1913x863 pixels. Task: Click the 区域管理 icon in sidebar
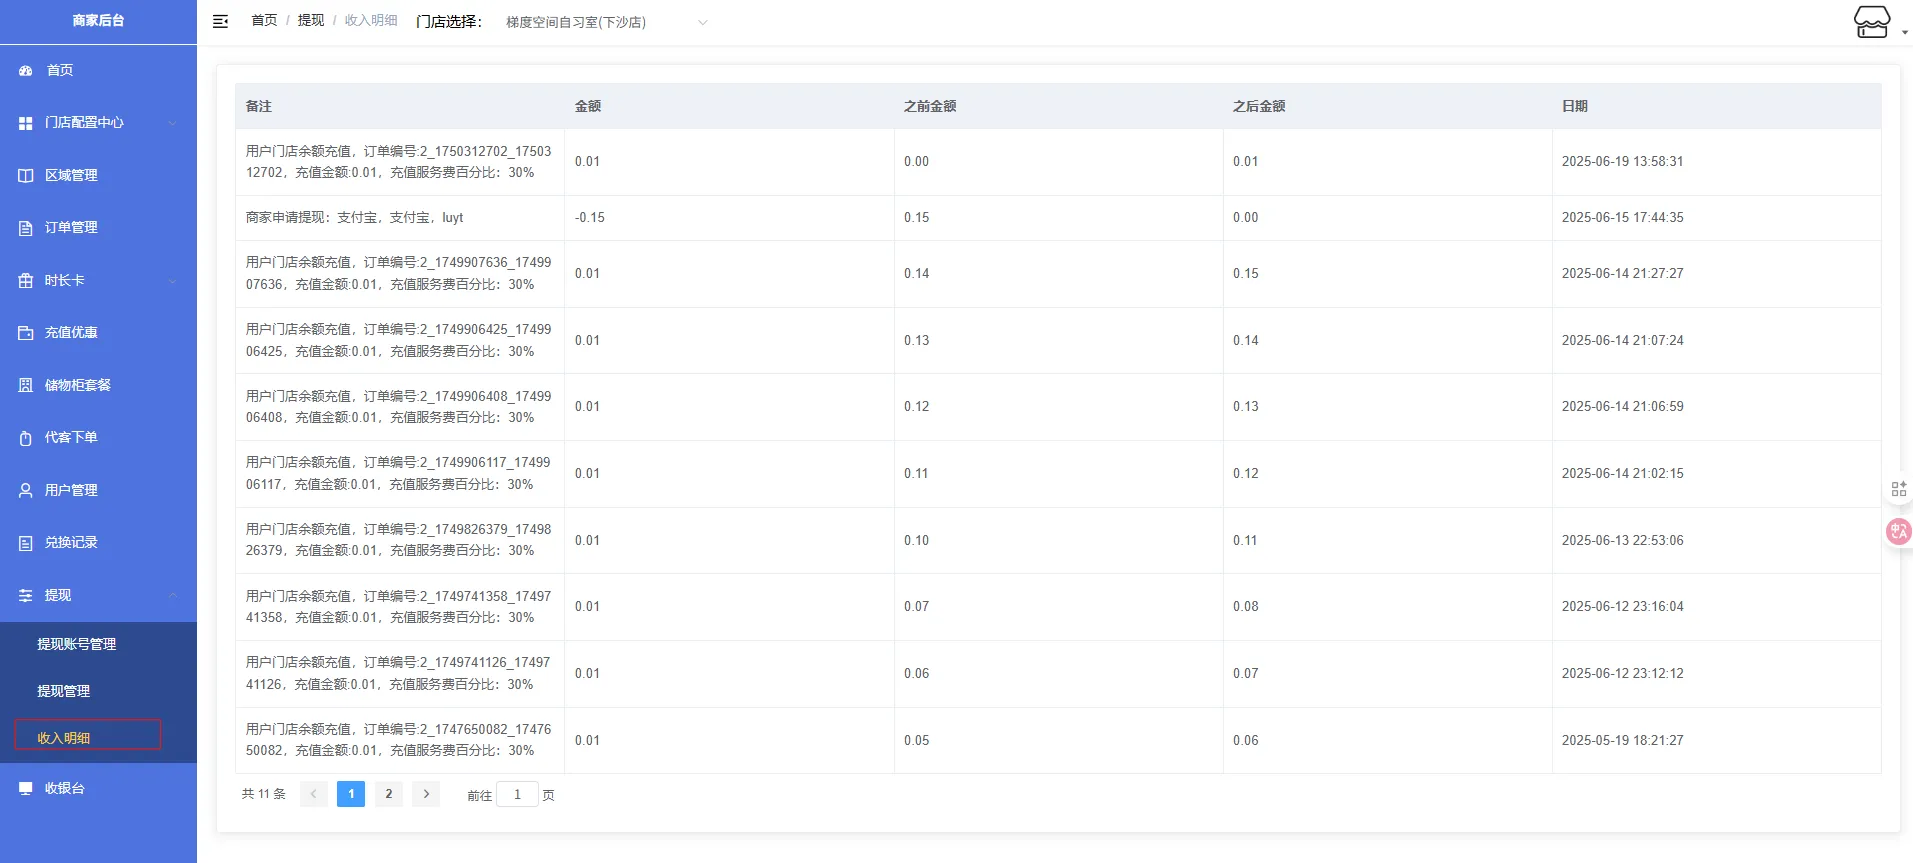[x=26, y=176]
